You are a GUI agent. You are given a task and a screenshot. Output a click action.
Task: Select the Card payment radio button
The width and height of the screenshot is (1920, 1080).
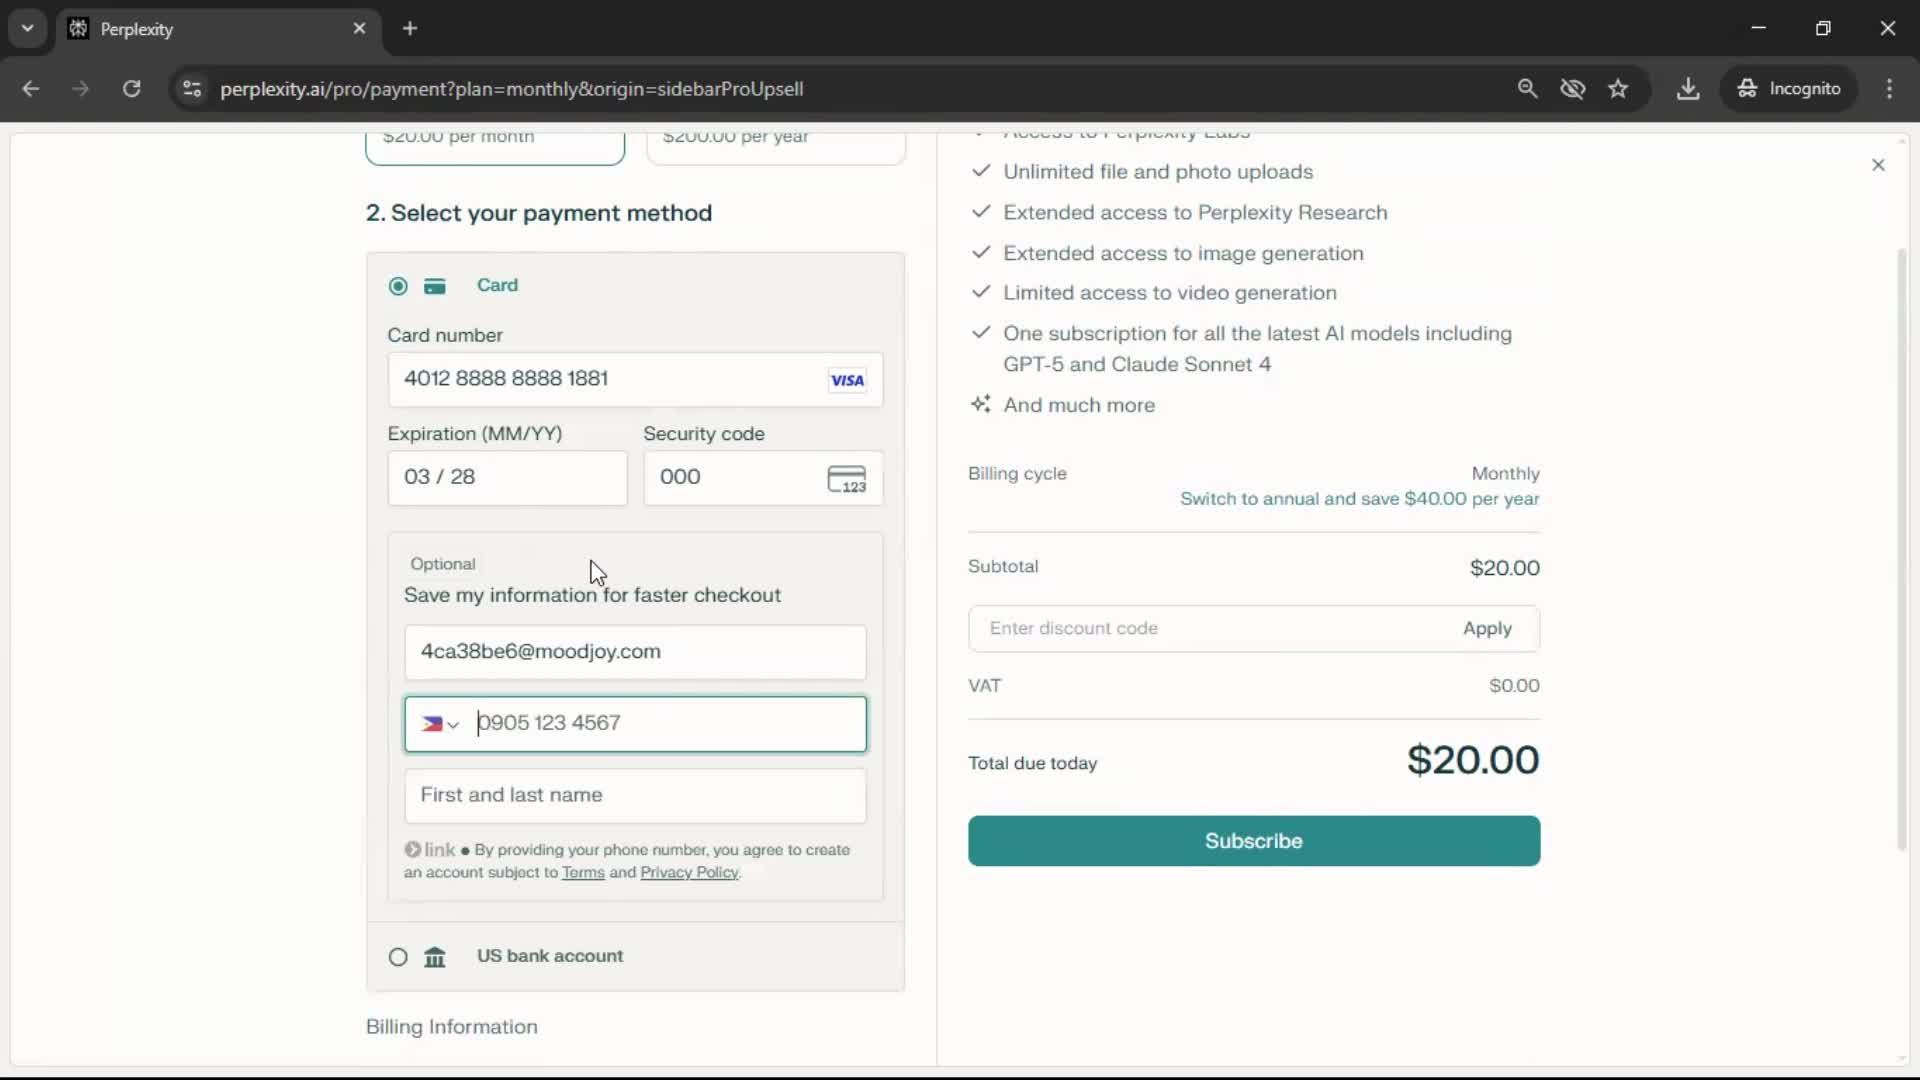[x=398, y=286]
